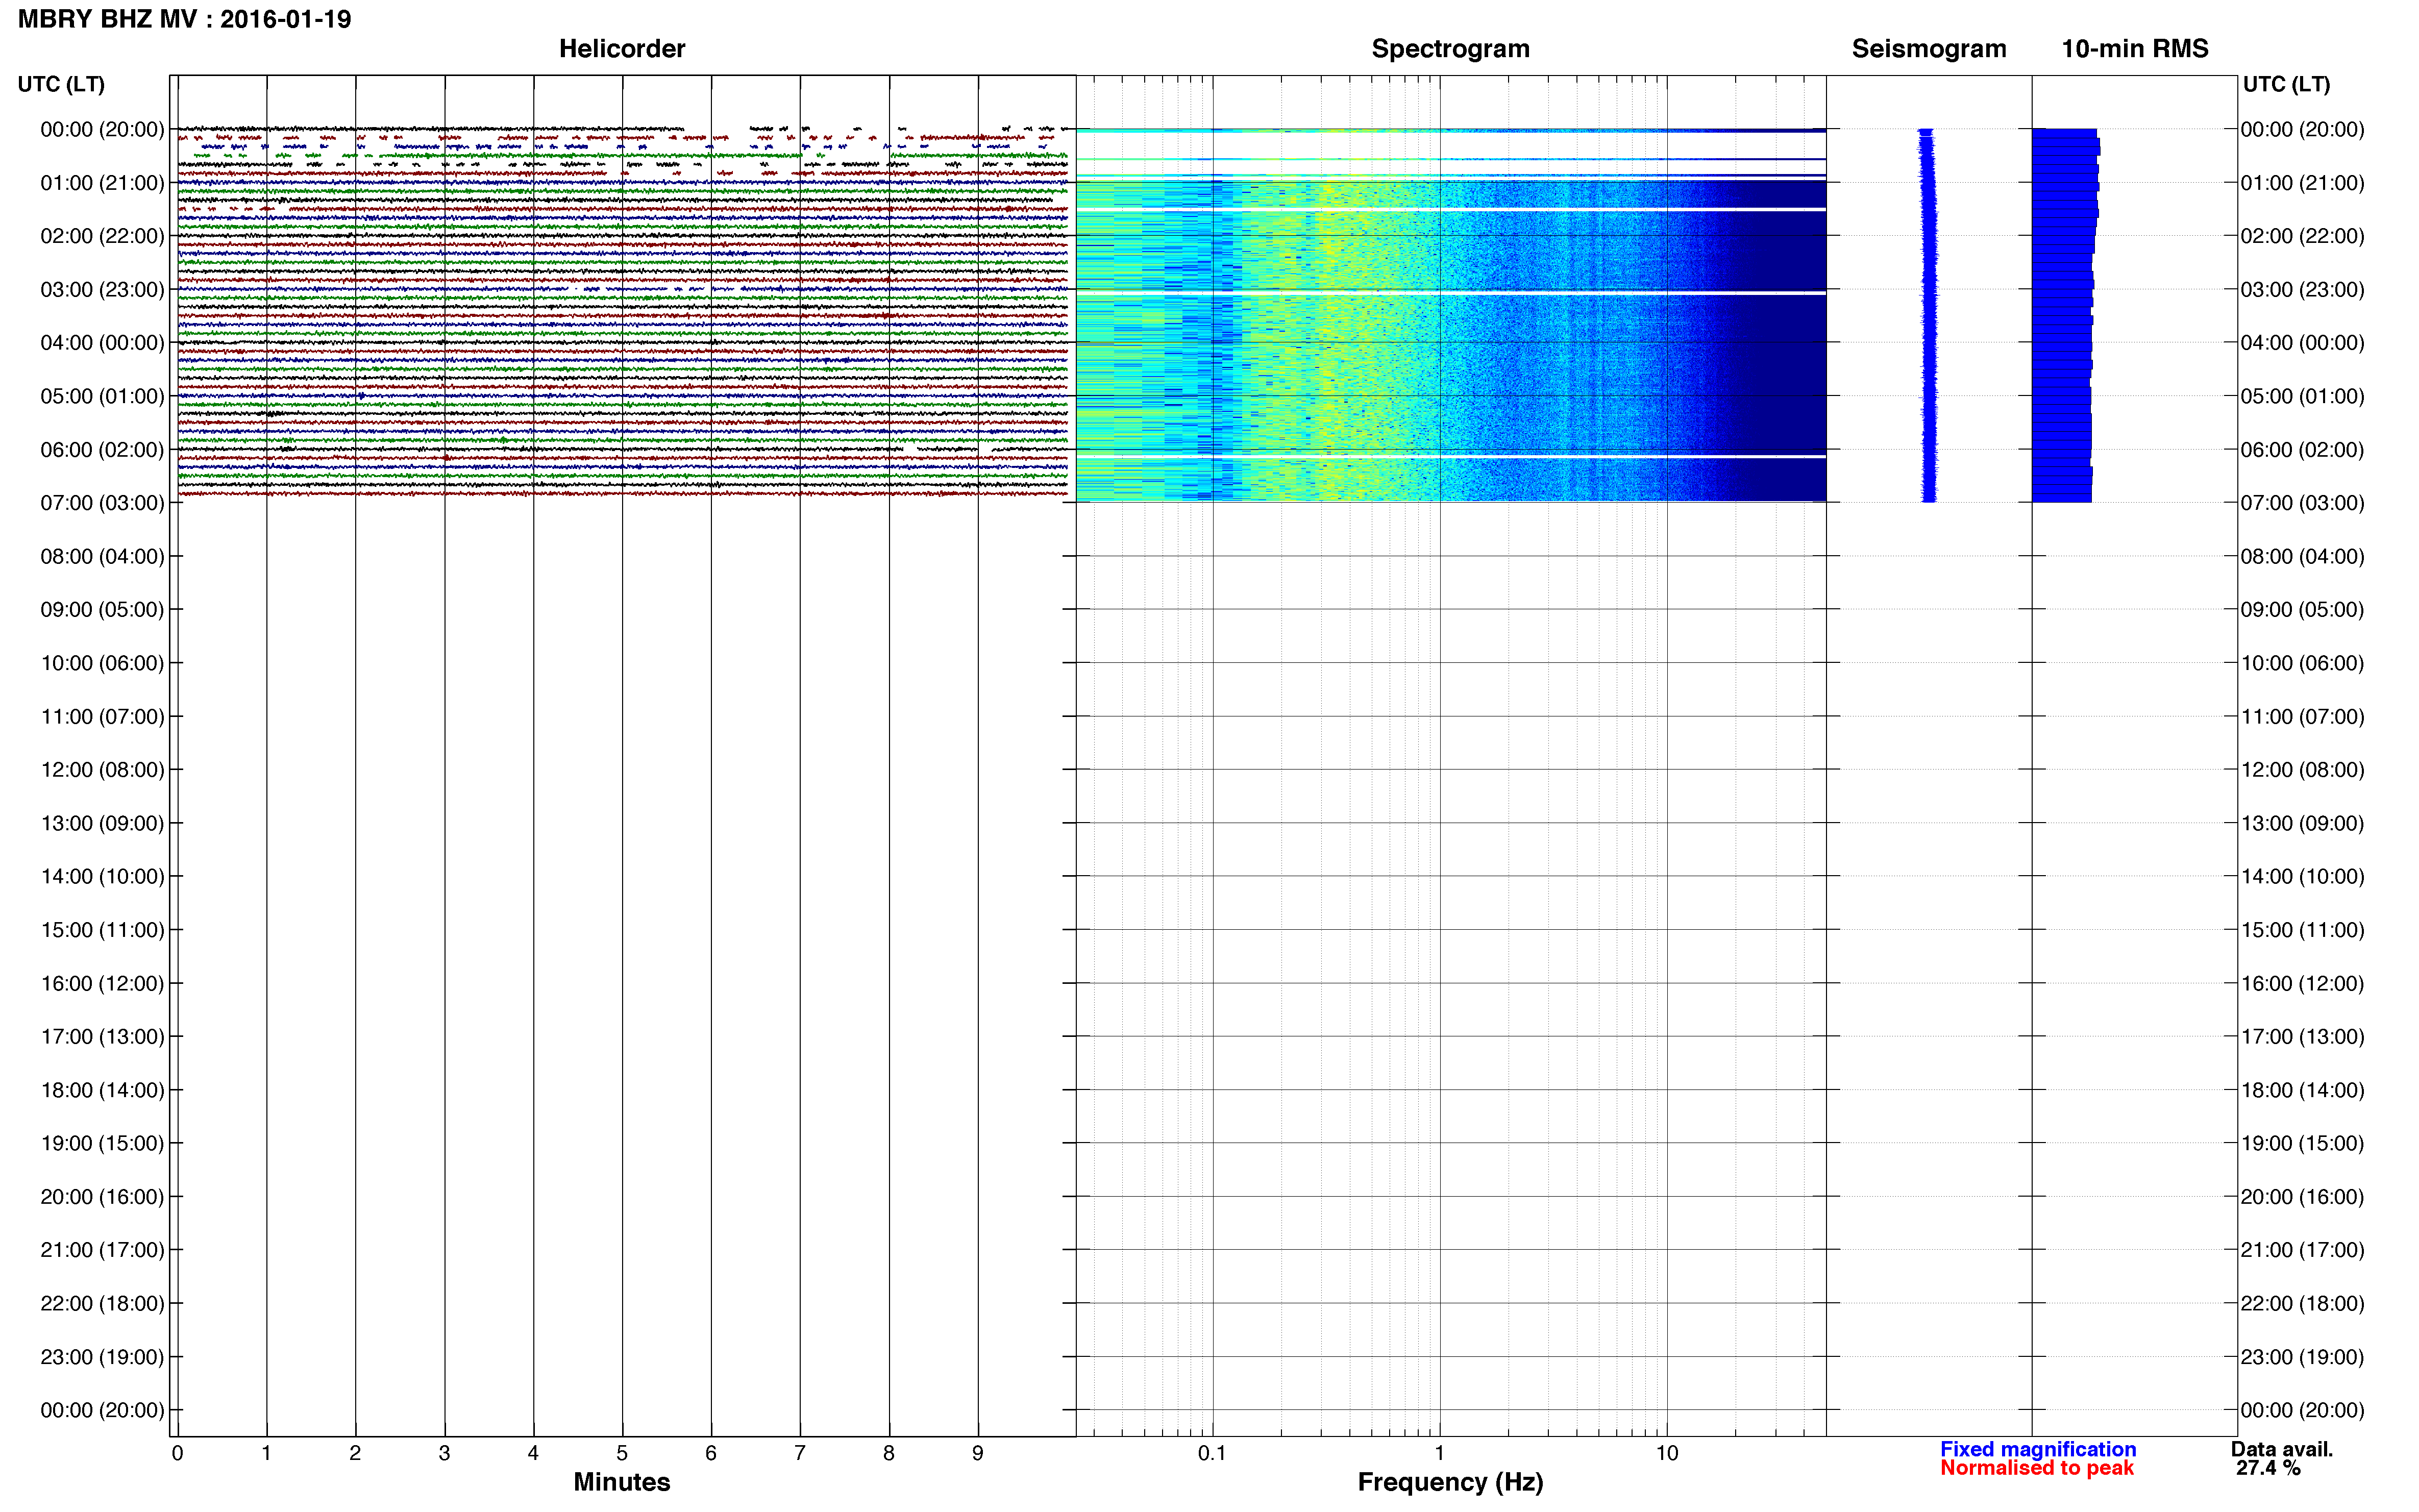Click the '27.4 %' data availability value
This screenshot has width=2419, height=1512.
coord(2269,1468)
